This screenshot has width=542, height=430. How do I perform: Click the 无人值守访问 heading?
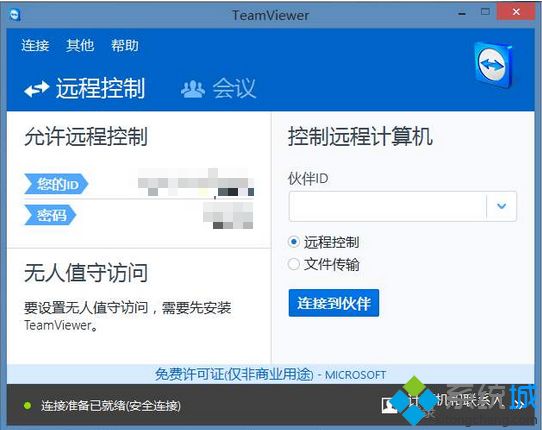click(x=86, y=273)
